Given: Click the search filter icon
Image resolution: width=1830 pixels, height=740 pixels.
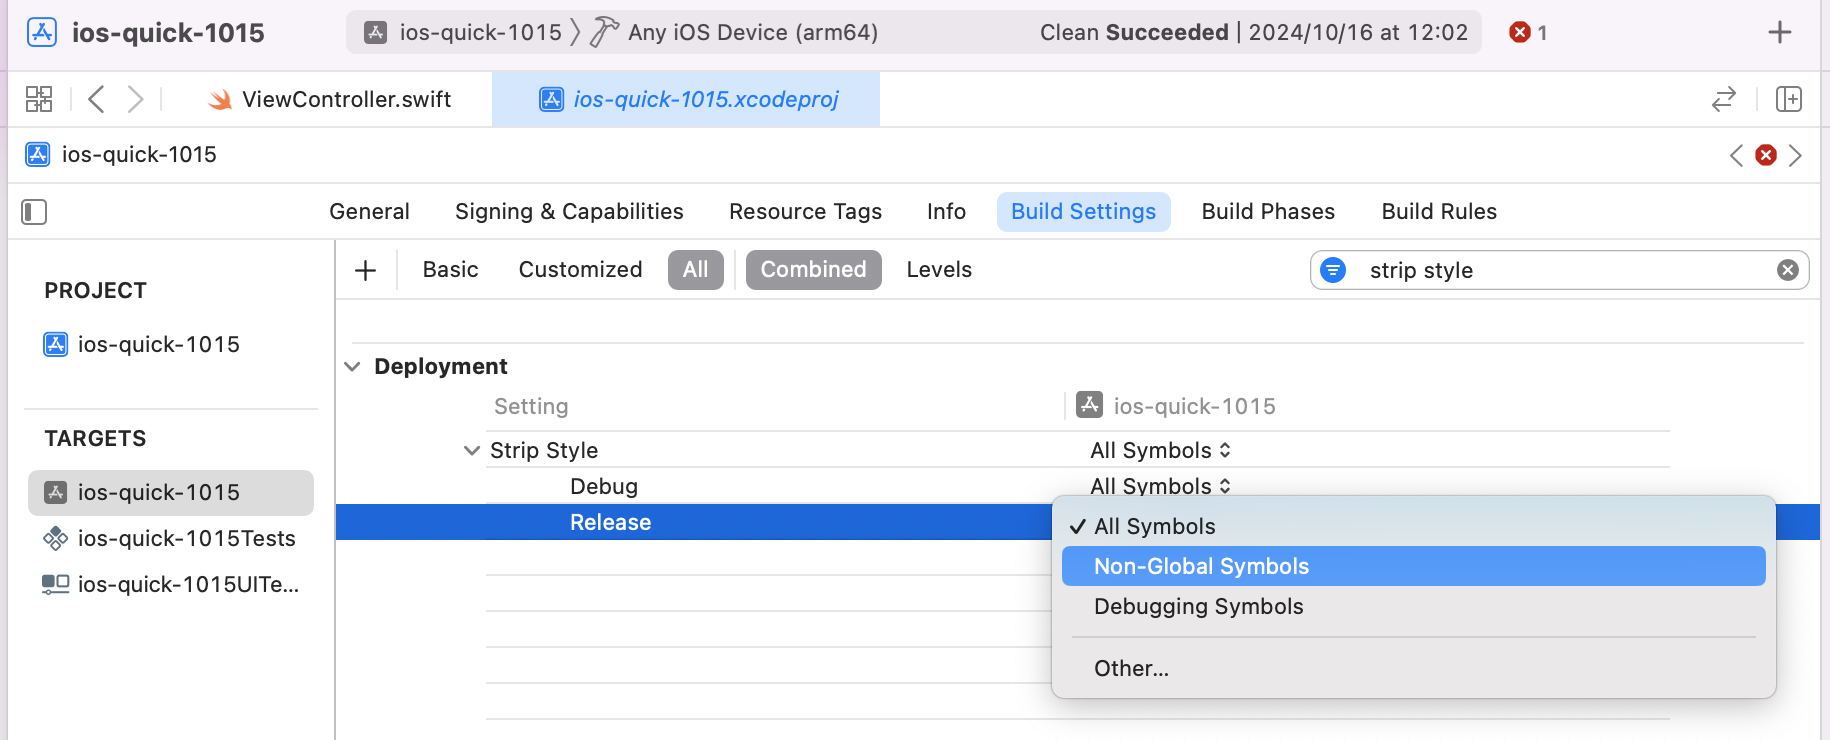Looking at the screenshot, I should (1333, 270).
